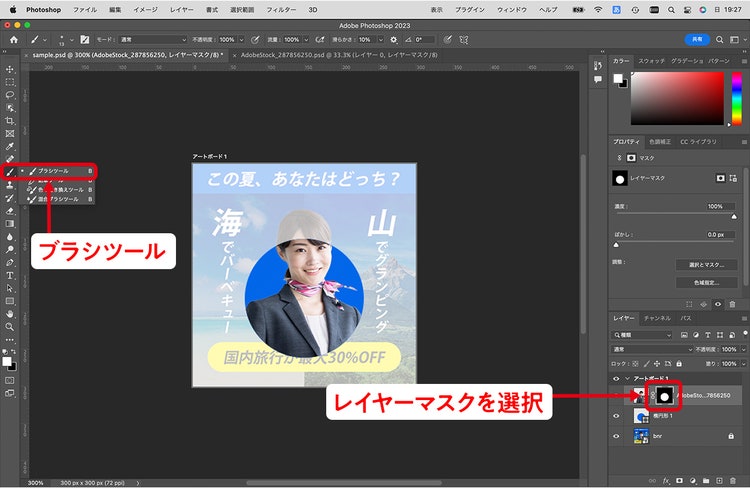Select the Eyedropper tool
This screenshot has height=488, width=750.
10,146
